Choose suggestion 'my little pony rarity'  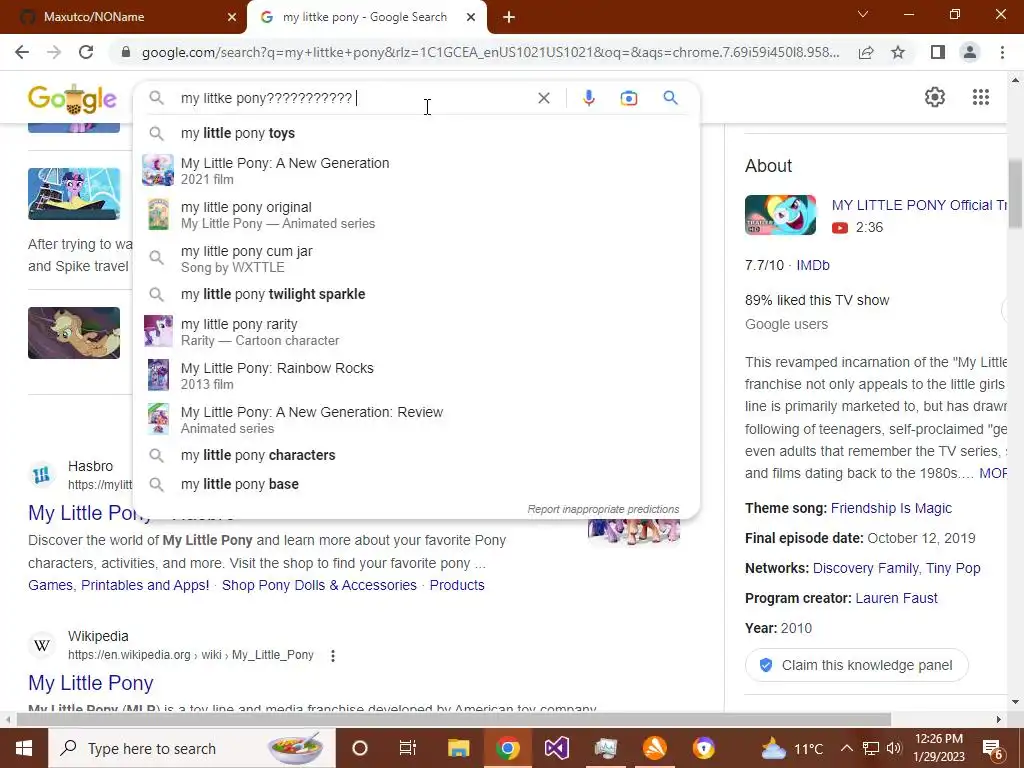tap(416, 332)
